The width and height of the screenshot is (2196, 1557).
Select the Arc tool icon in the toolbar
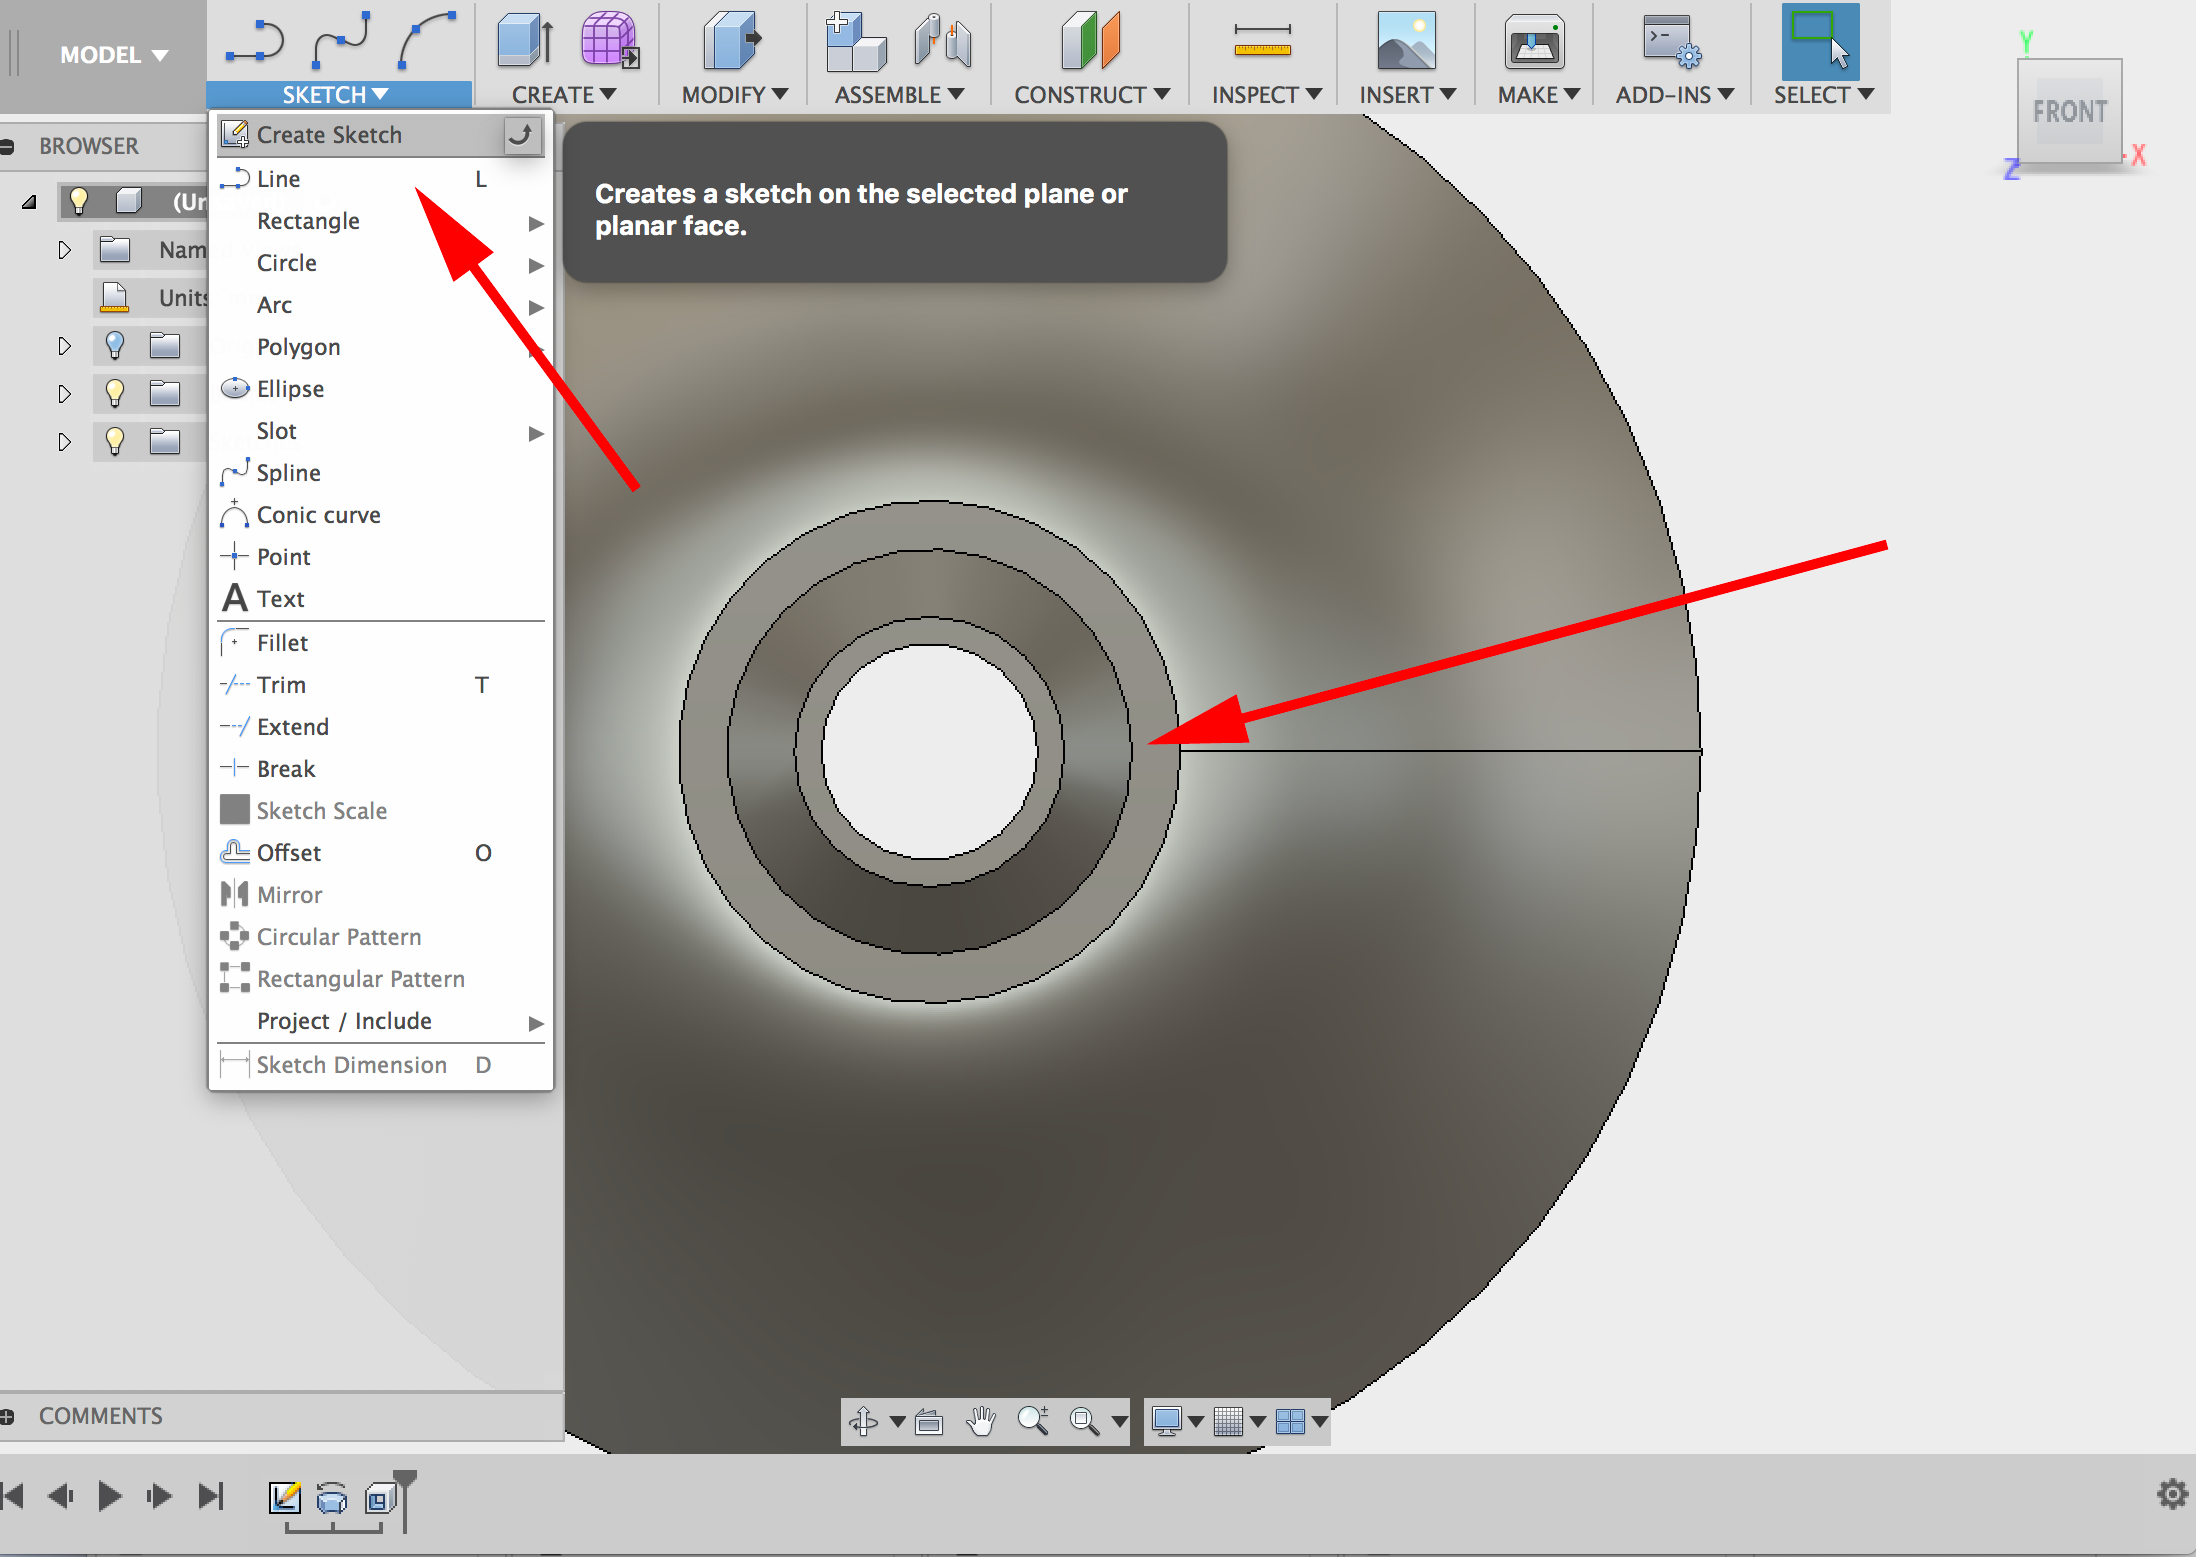(426, 42)
